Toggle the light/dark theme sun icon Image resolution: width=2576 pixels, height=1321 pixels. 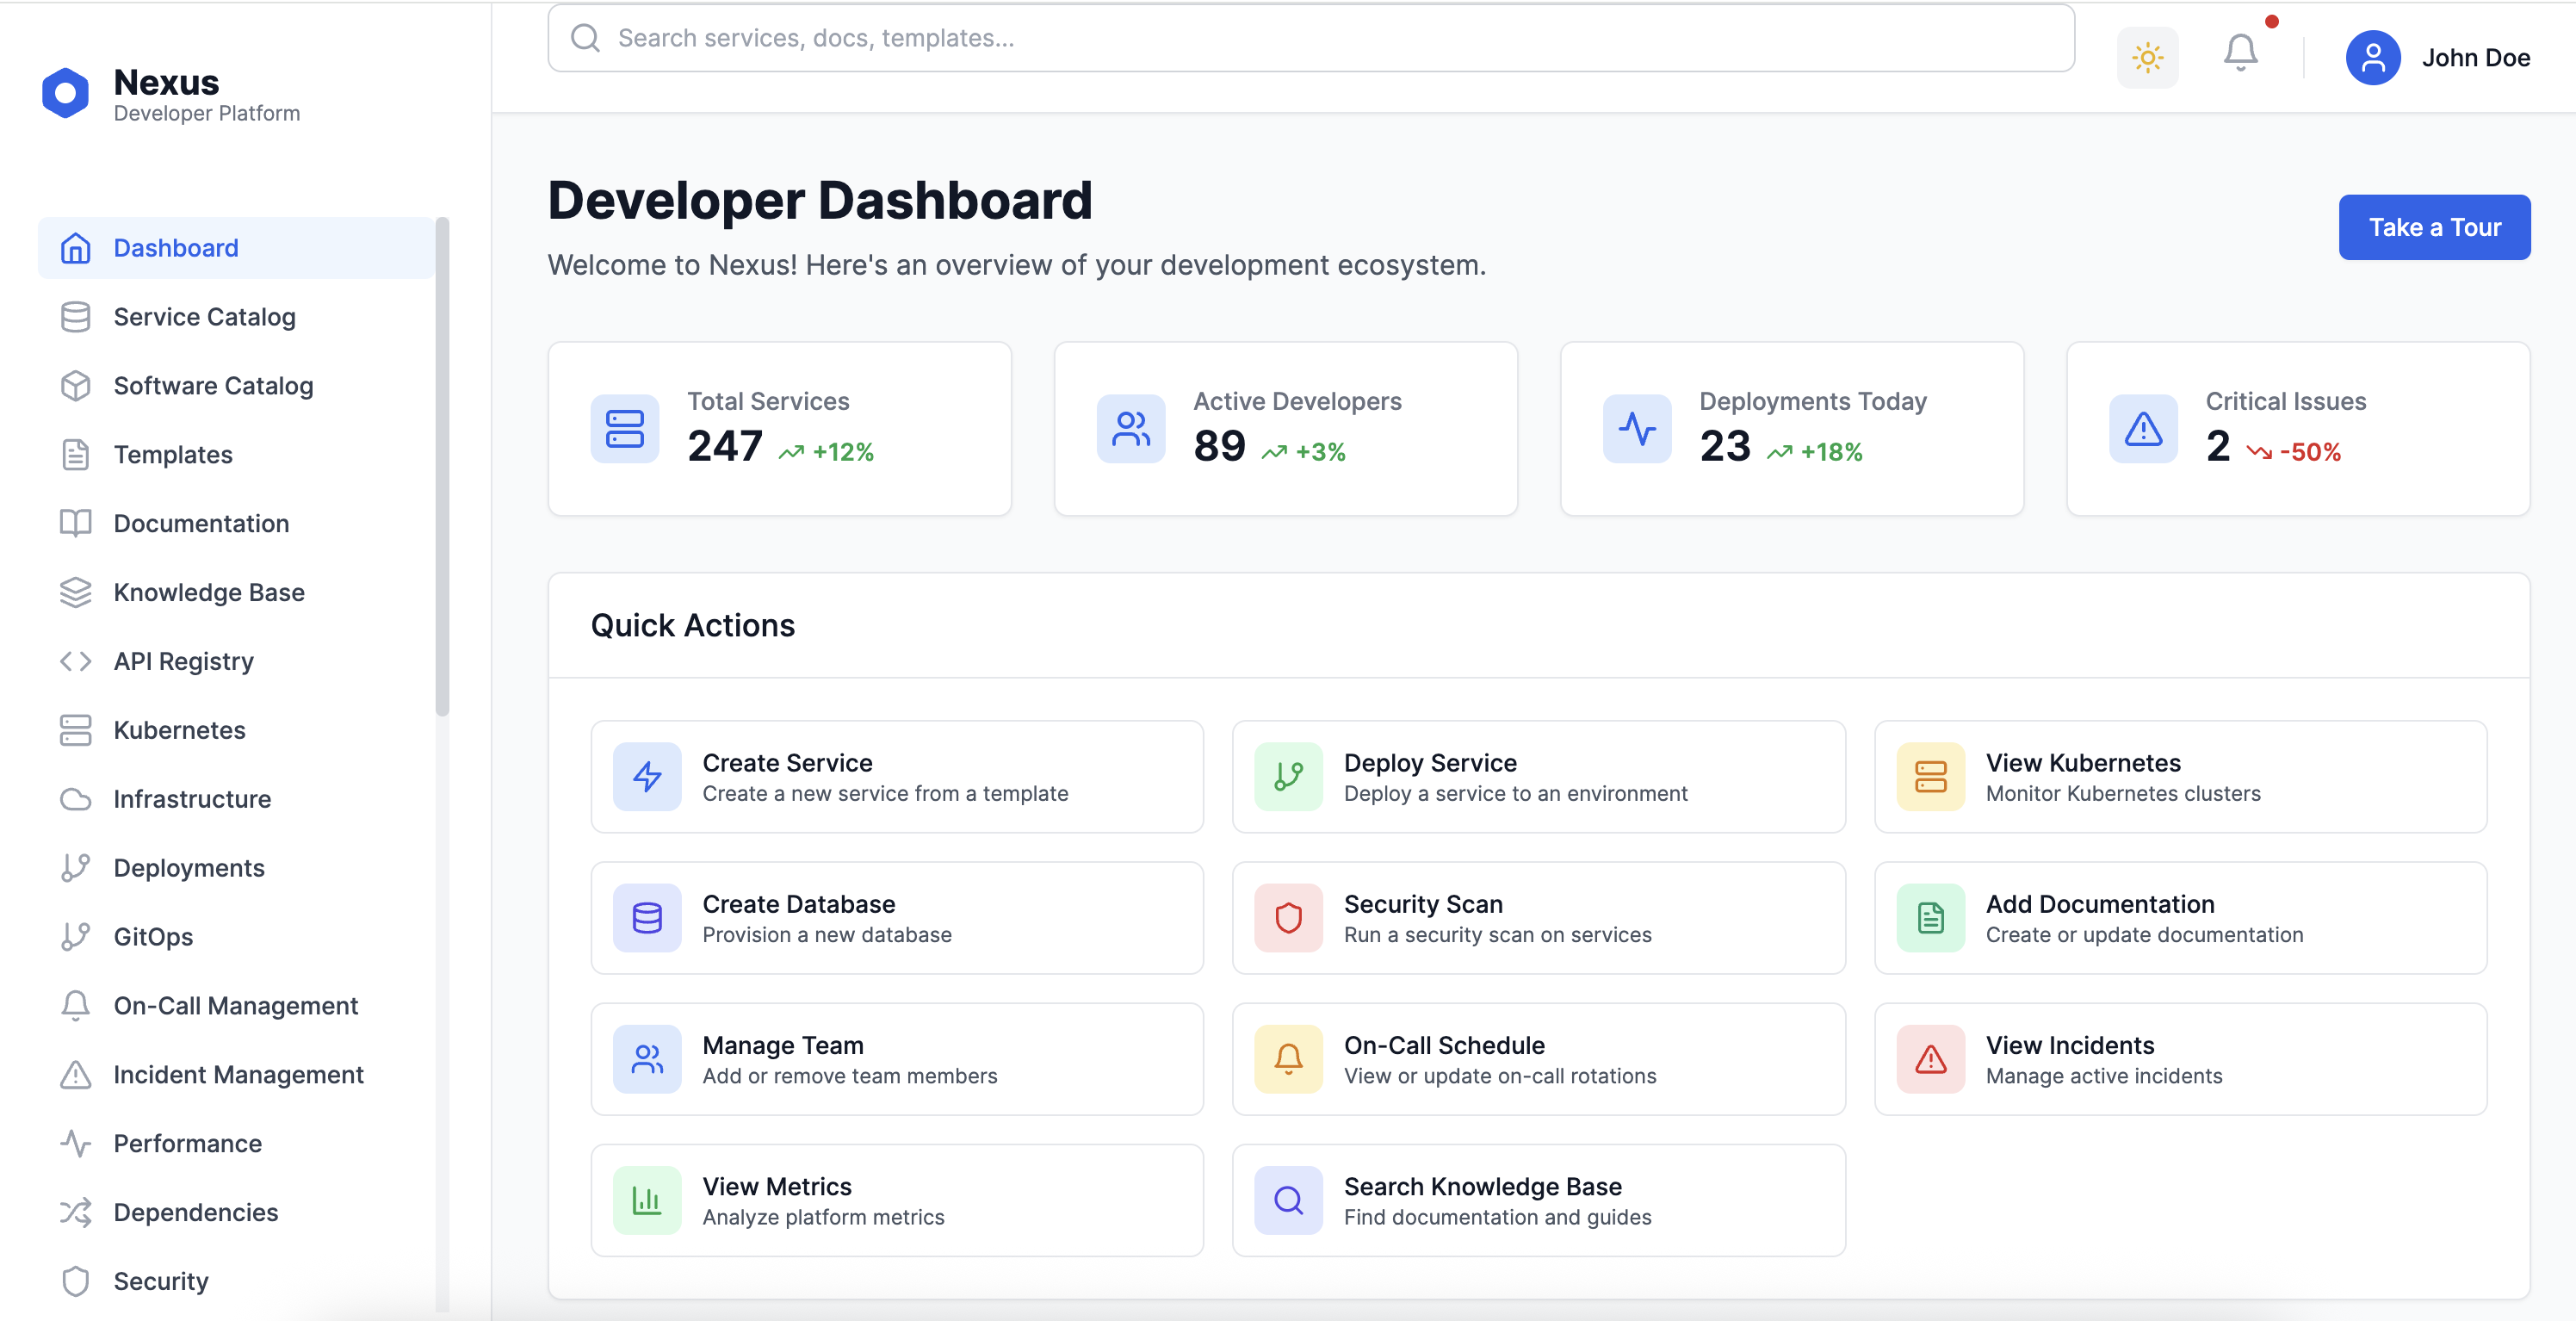click(x=2147, y=57)
